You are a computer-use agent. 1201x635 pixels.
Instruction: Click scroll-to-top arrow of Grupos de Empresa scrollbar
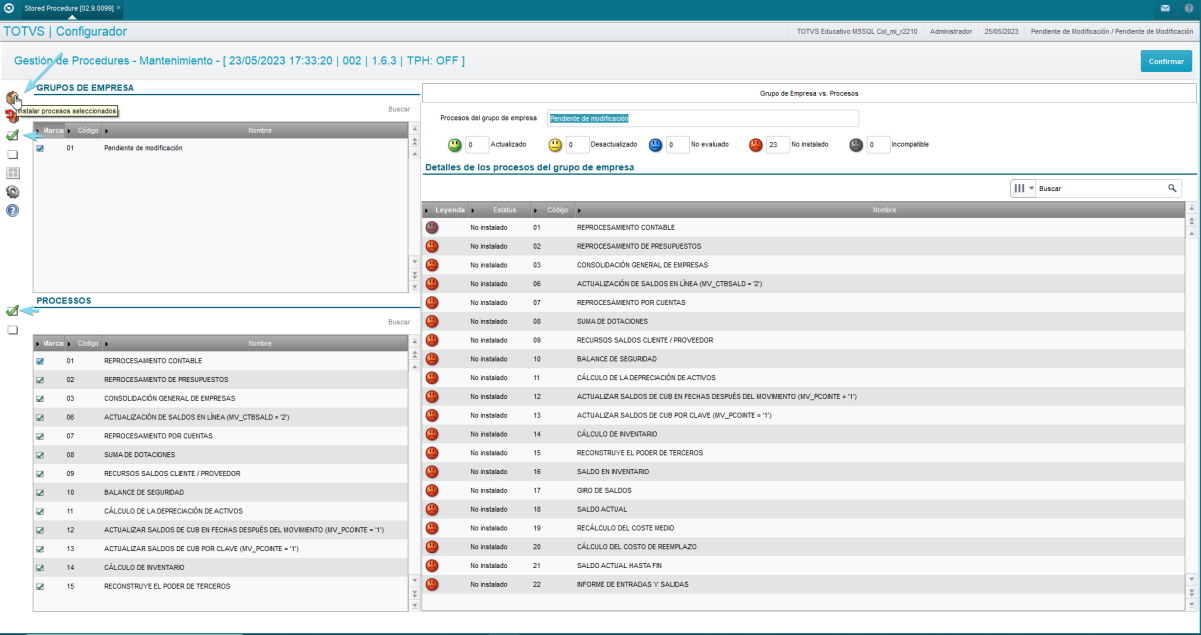coord(415,128)
